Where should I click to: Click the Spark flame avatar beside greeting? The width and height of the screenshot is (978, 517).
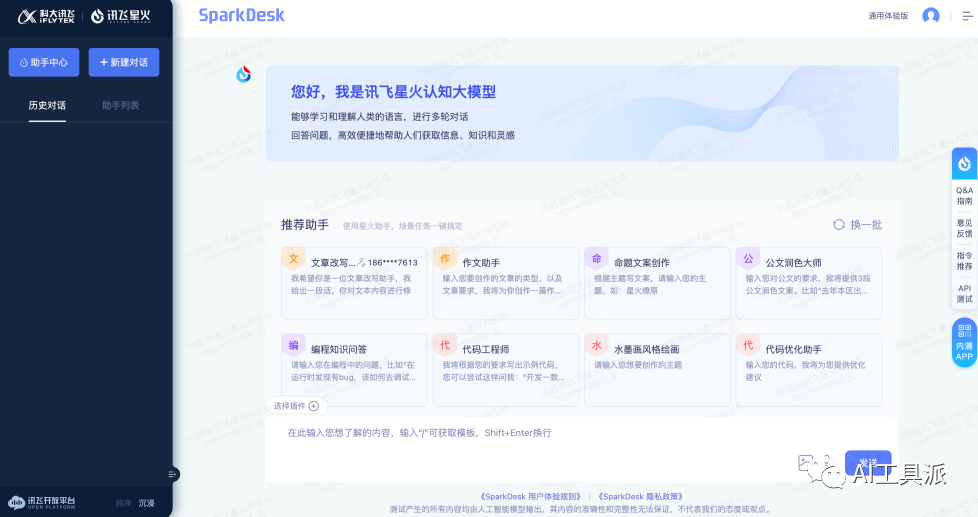point(243,74)
